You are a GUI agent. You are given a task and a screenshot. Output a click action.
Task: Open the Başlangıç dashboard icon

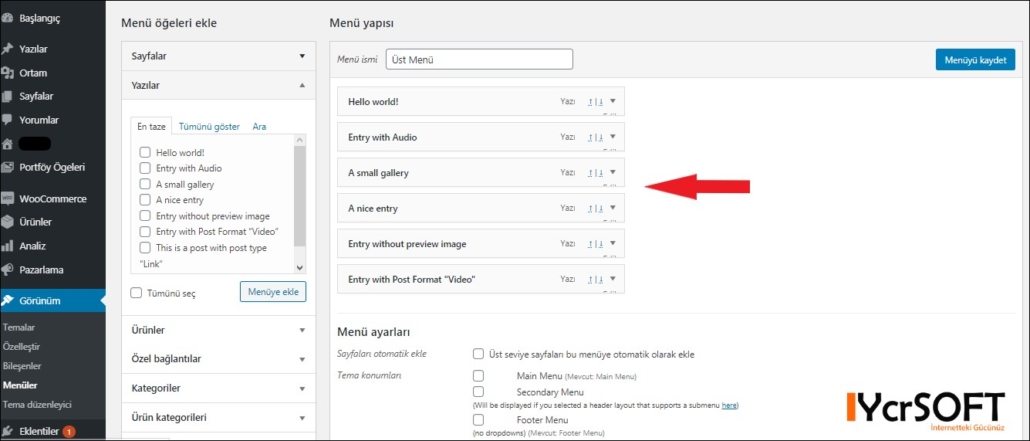pos(7,18)
